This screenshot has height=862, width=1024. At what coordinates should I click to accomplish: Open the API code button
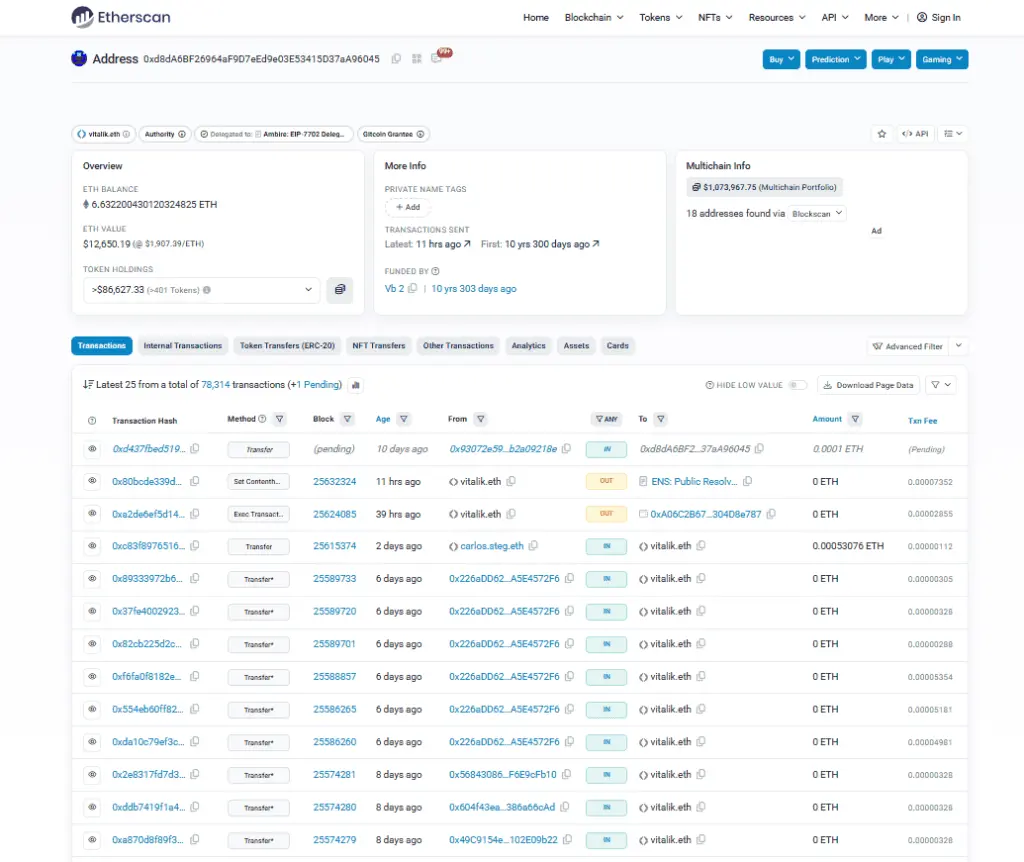[915, 134]
